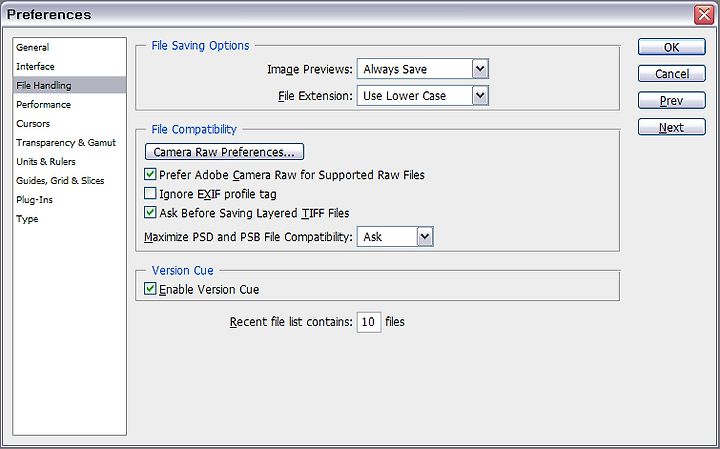This screenshot has height=449, width=720.
Task: Enable Ignore EXIF profile tag
Action: point(150,193)
